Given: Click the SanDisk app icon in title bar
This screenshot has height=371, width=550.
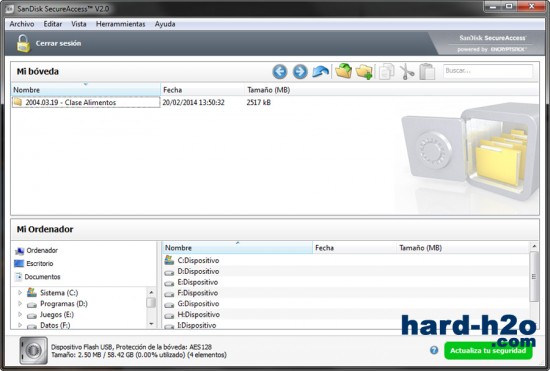Looking at the screenshot, I should (10, 8).
